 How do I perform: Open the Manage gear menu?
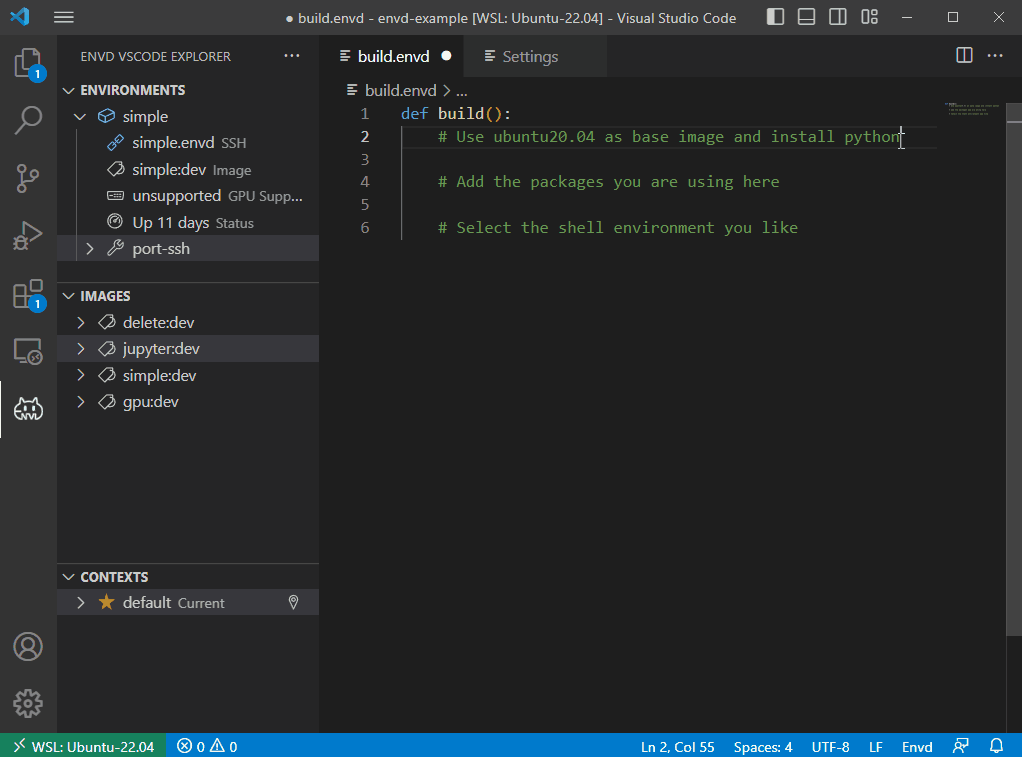pyautogui.click(x=28, y=704)
